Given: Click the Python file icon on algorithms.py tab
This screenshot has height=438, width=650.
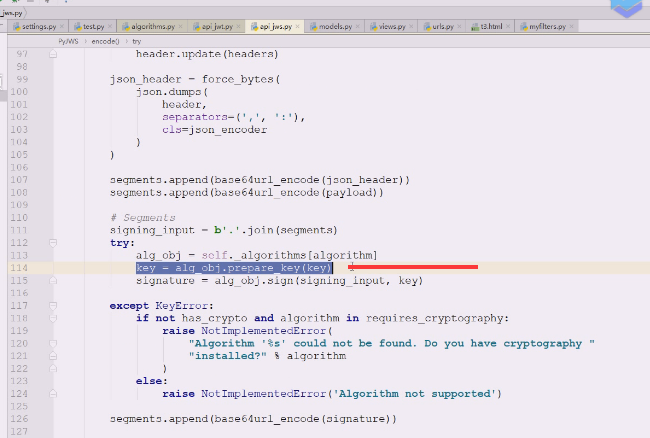Looking at the screenshot, I should coord(126,27).
